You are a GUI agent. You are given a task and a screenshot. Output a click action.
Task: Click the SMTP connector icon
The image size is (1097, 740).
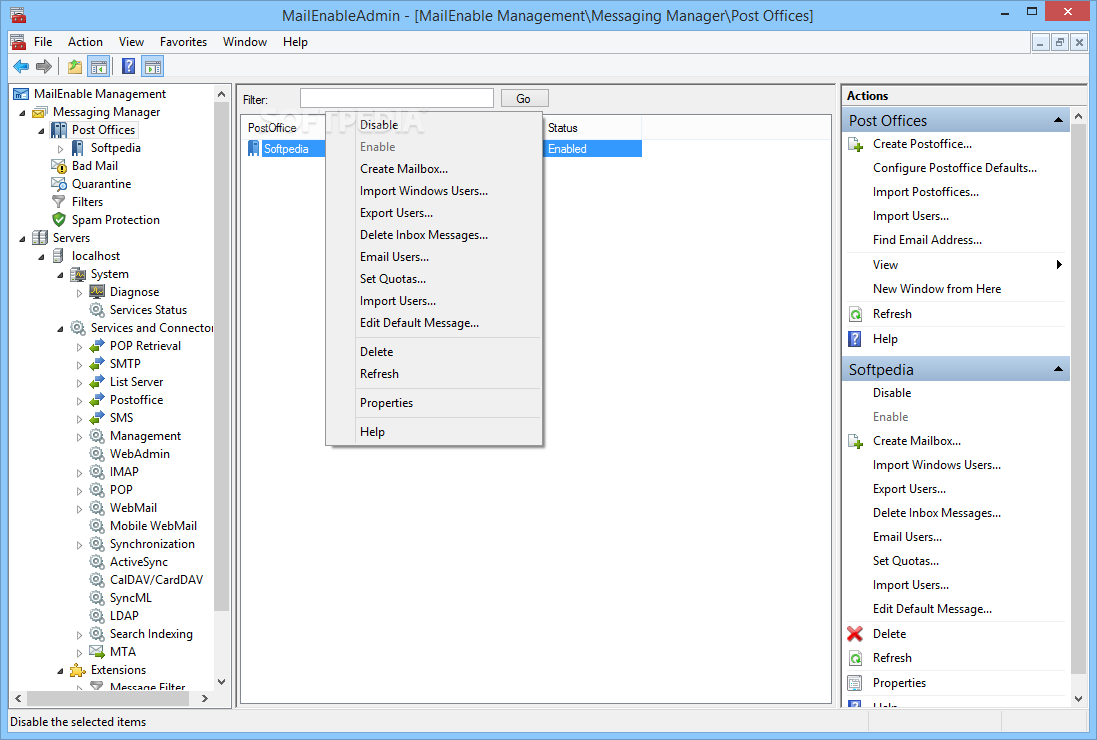click(97, 364)
